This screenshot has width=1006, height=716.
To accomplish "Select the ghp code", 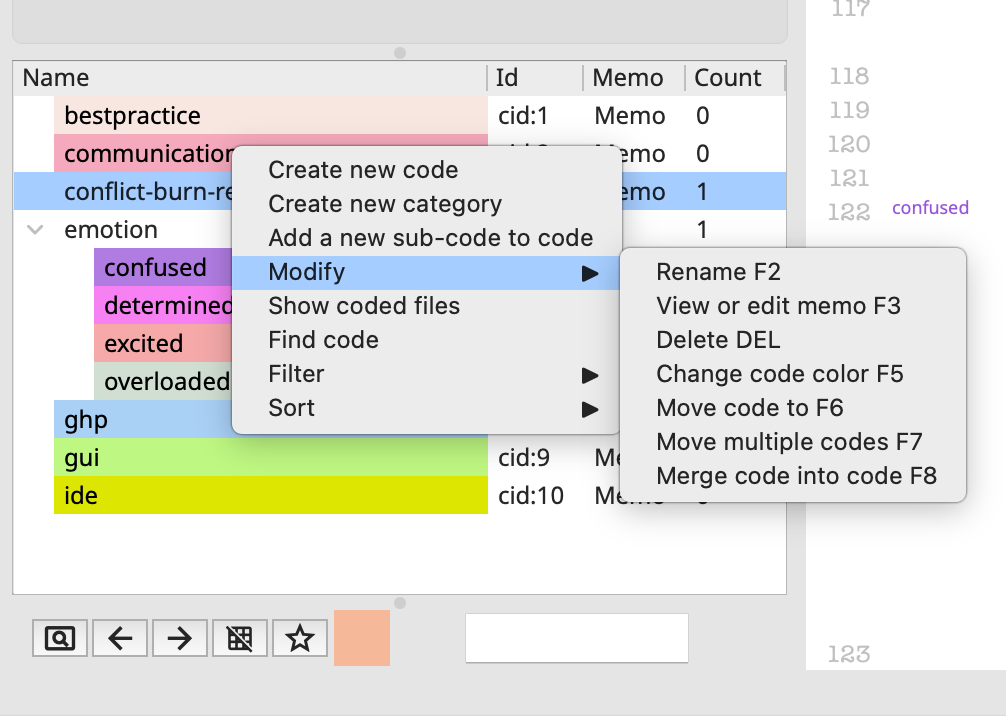I will pyautogui.click(x=142, y=420).
